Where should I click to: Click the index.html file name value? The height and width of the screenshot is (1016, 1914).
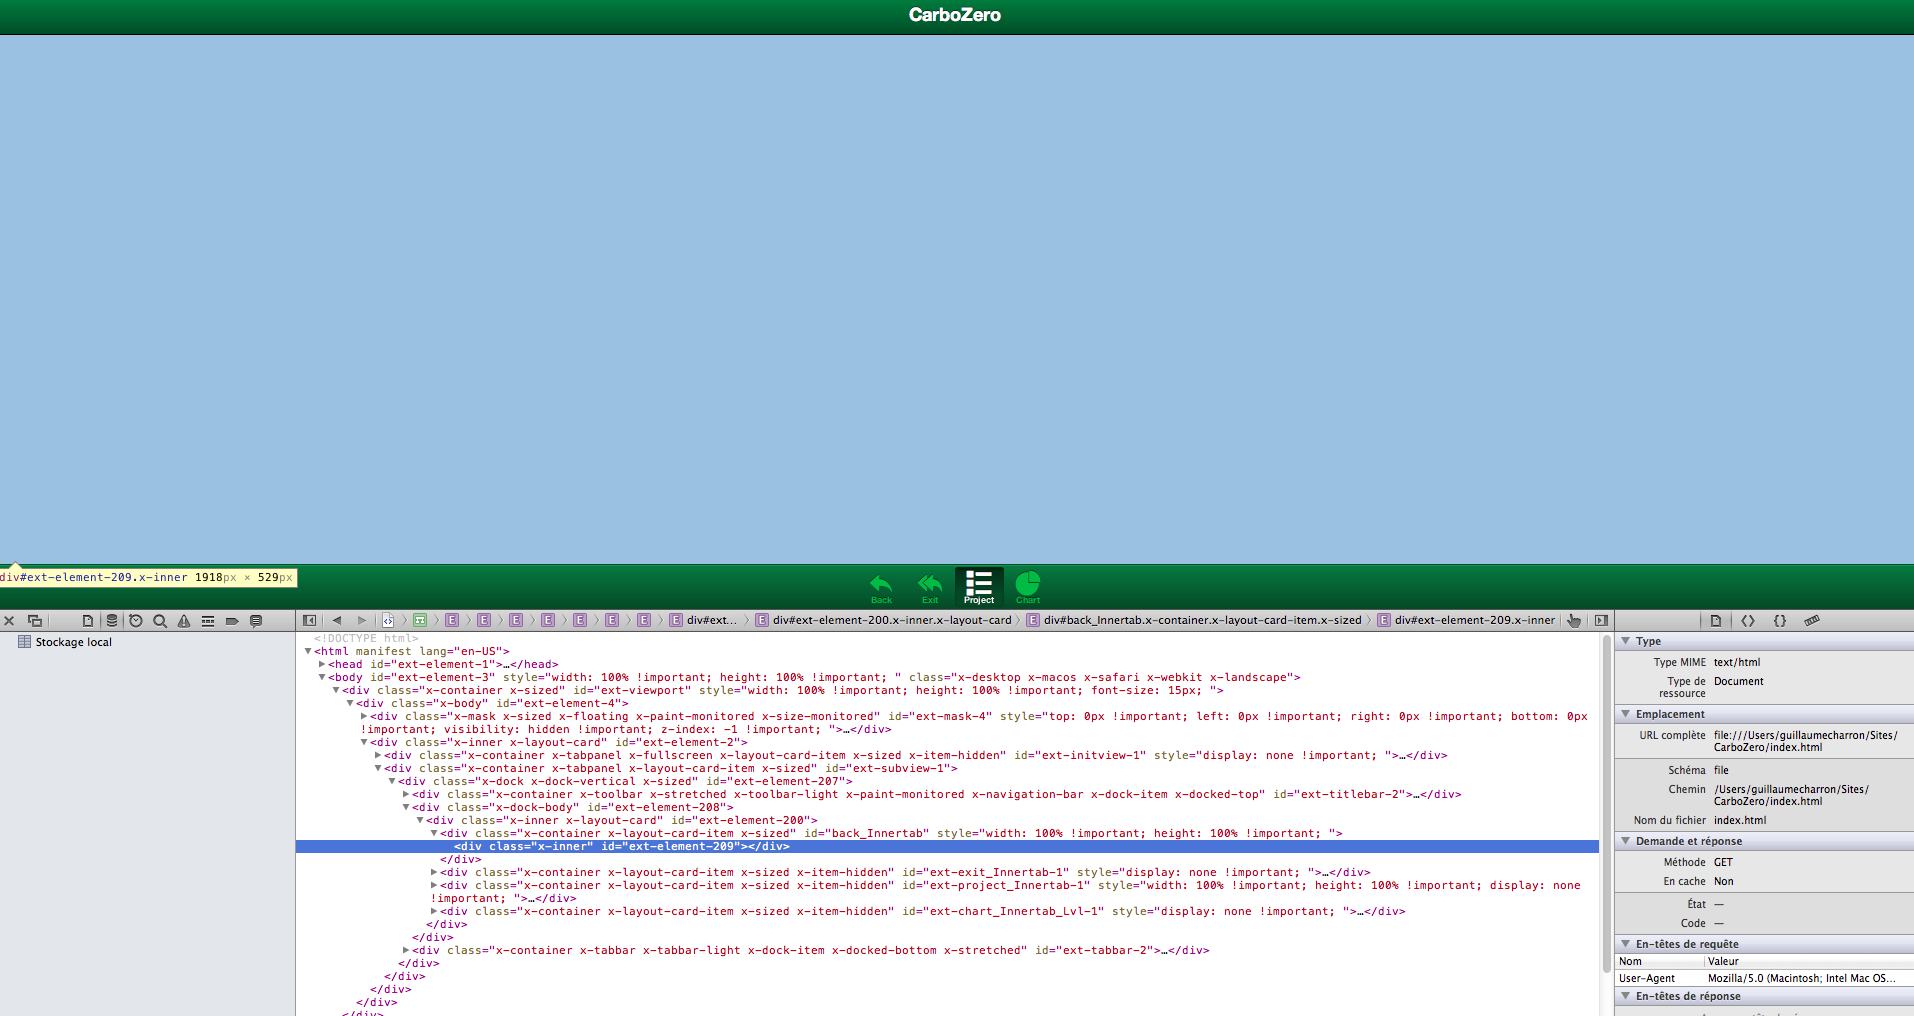pos(1740,820)
